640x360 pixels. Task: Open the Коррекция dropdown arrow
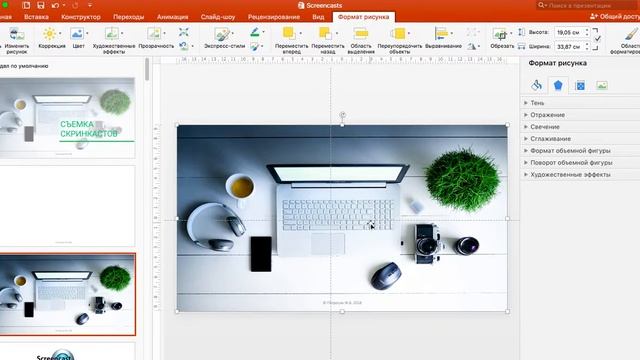[x=60, y=33]
